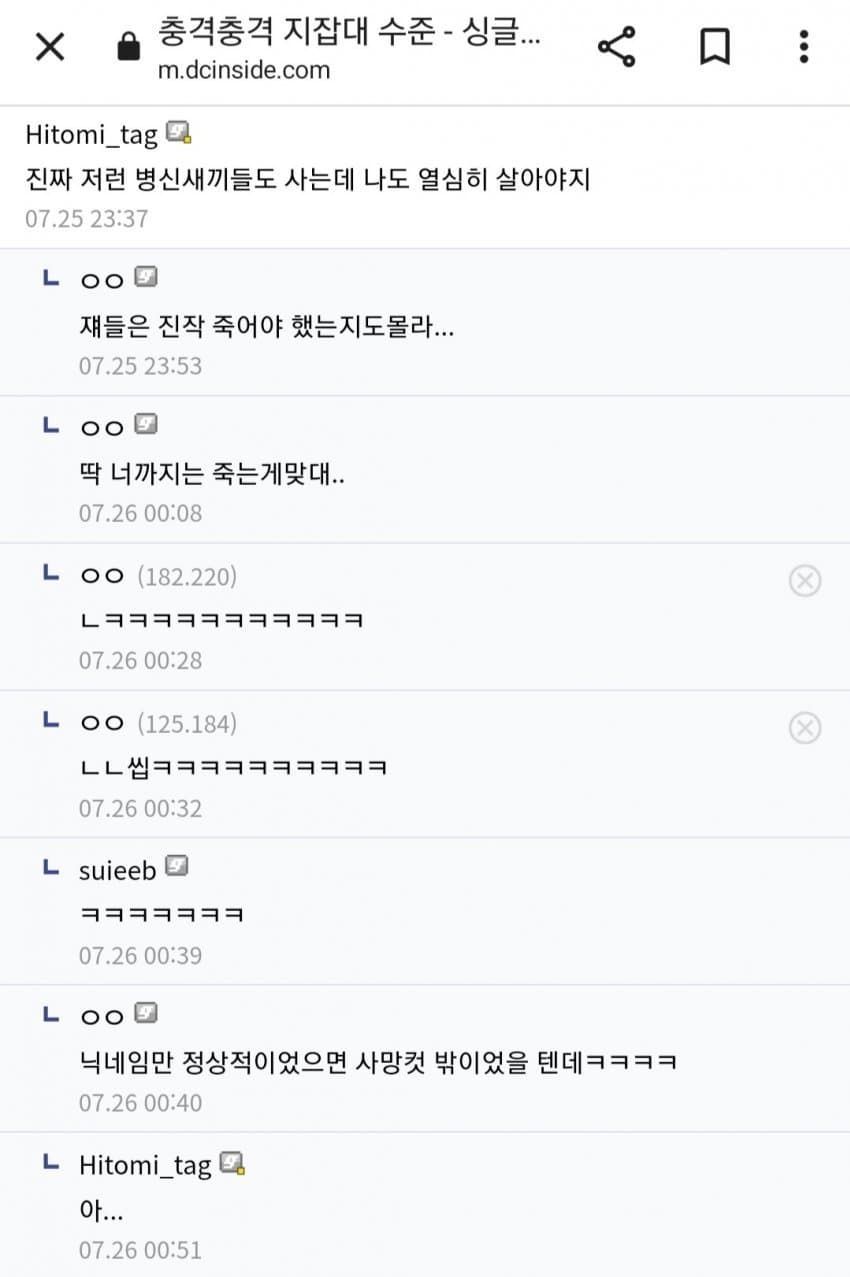This screenshot has width=850, height=1277.
Task: Tap the badge icon beside top Hitomi_tag
Action: point(179,133)
